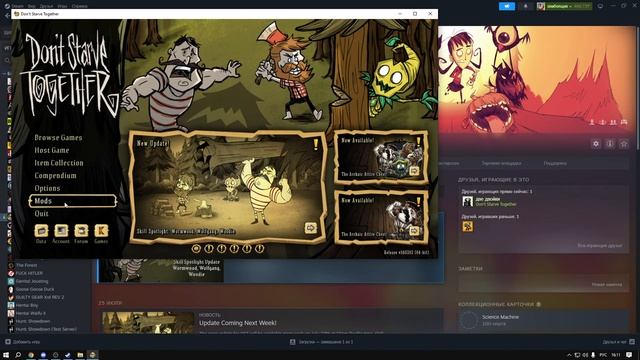Open Options in game menu
This screenshot has width=640, height=360.
[x=47, y=188]
